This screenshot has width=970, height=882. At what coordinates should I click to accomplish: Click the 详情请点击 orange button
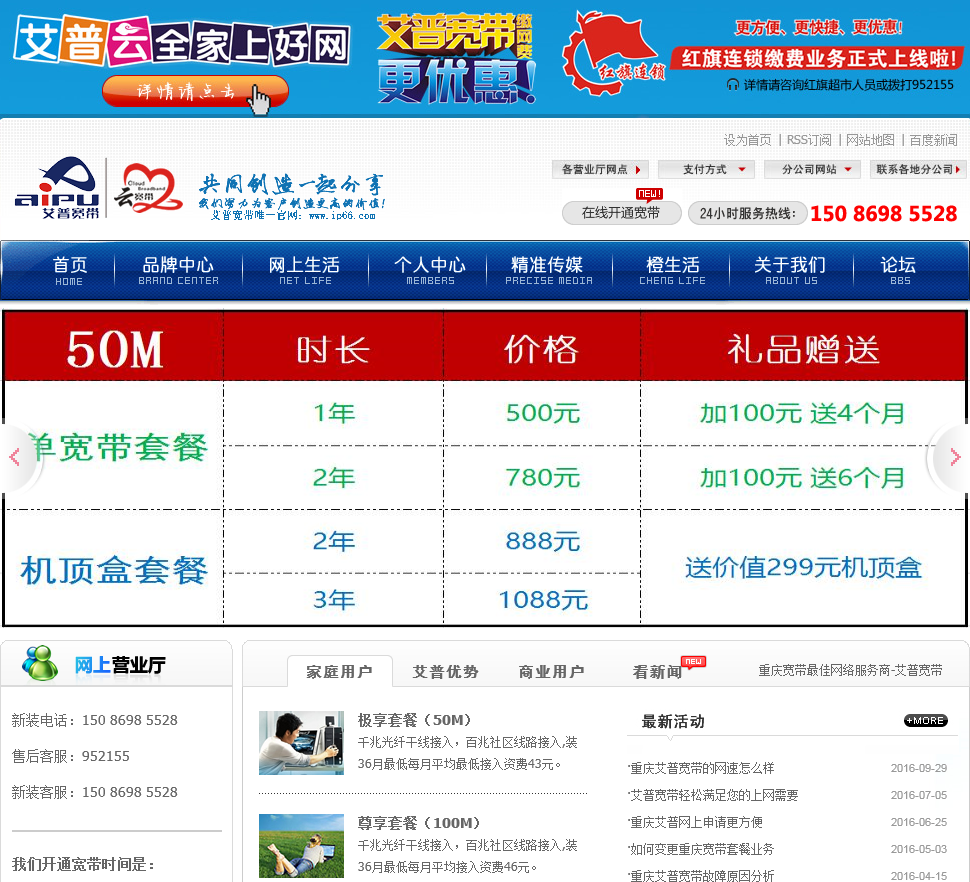[195, 92]
